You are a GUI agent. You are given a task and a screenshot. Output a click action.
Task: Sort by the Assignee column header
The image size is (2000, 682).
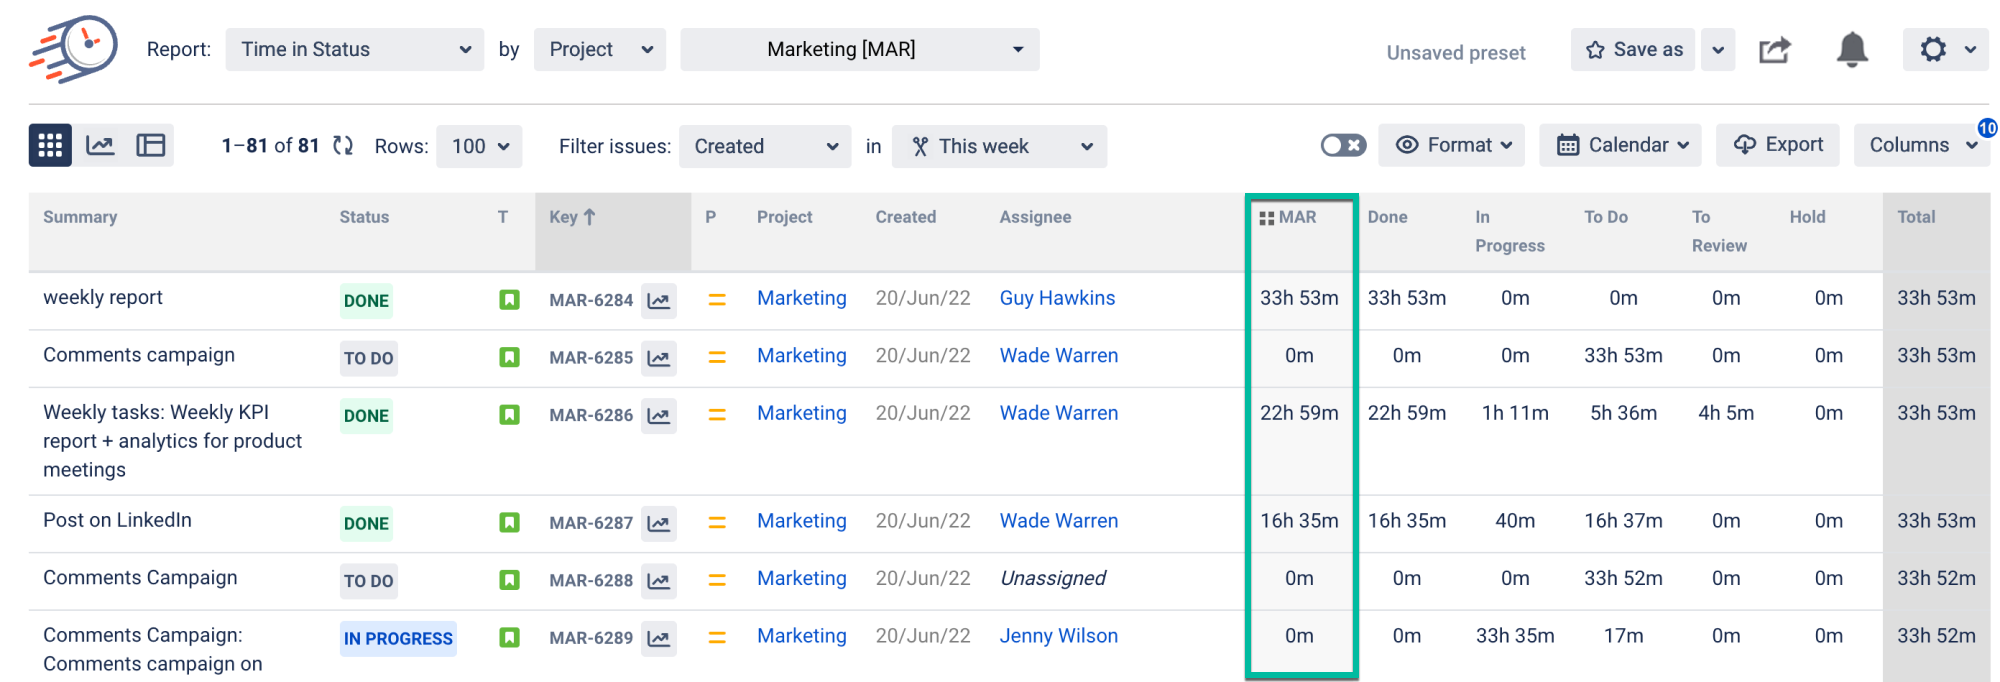point(1035,217)
